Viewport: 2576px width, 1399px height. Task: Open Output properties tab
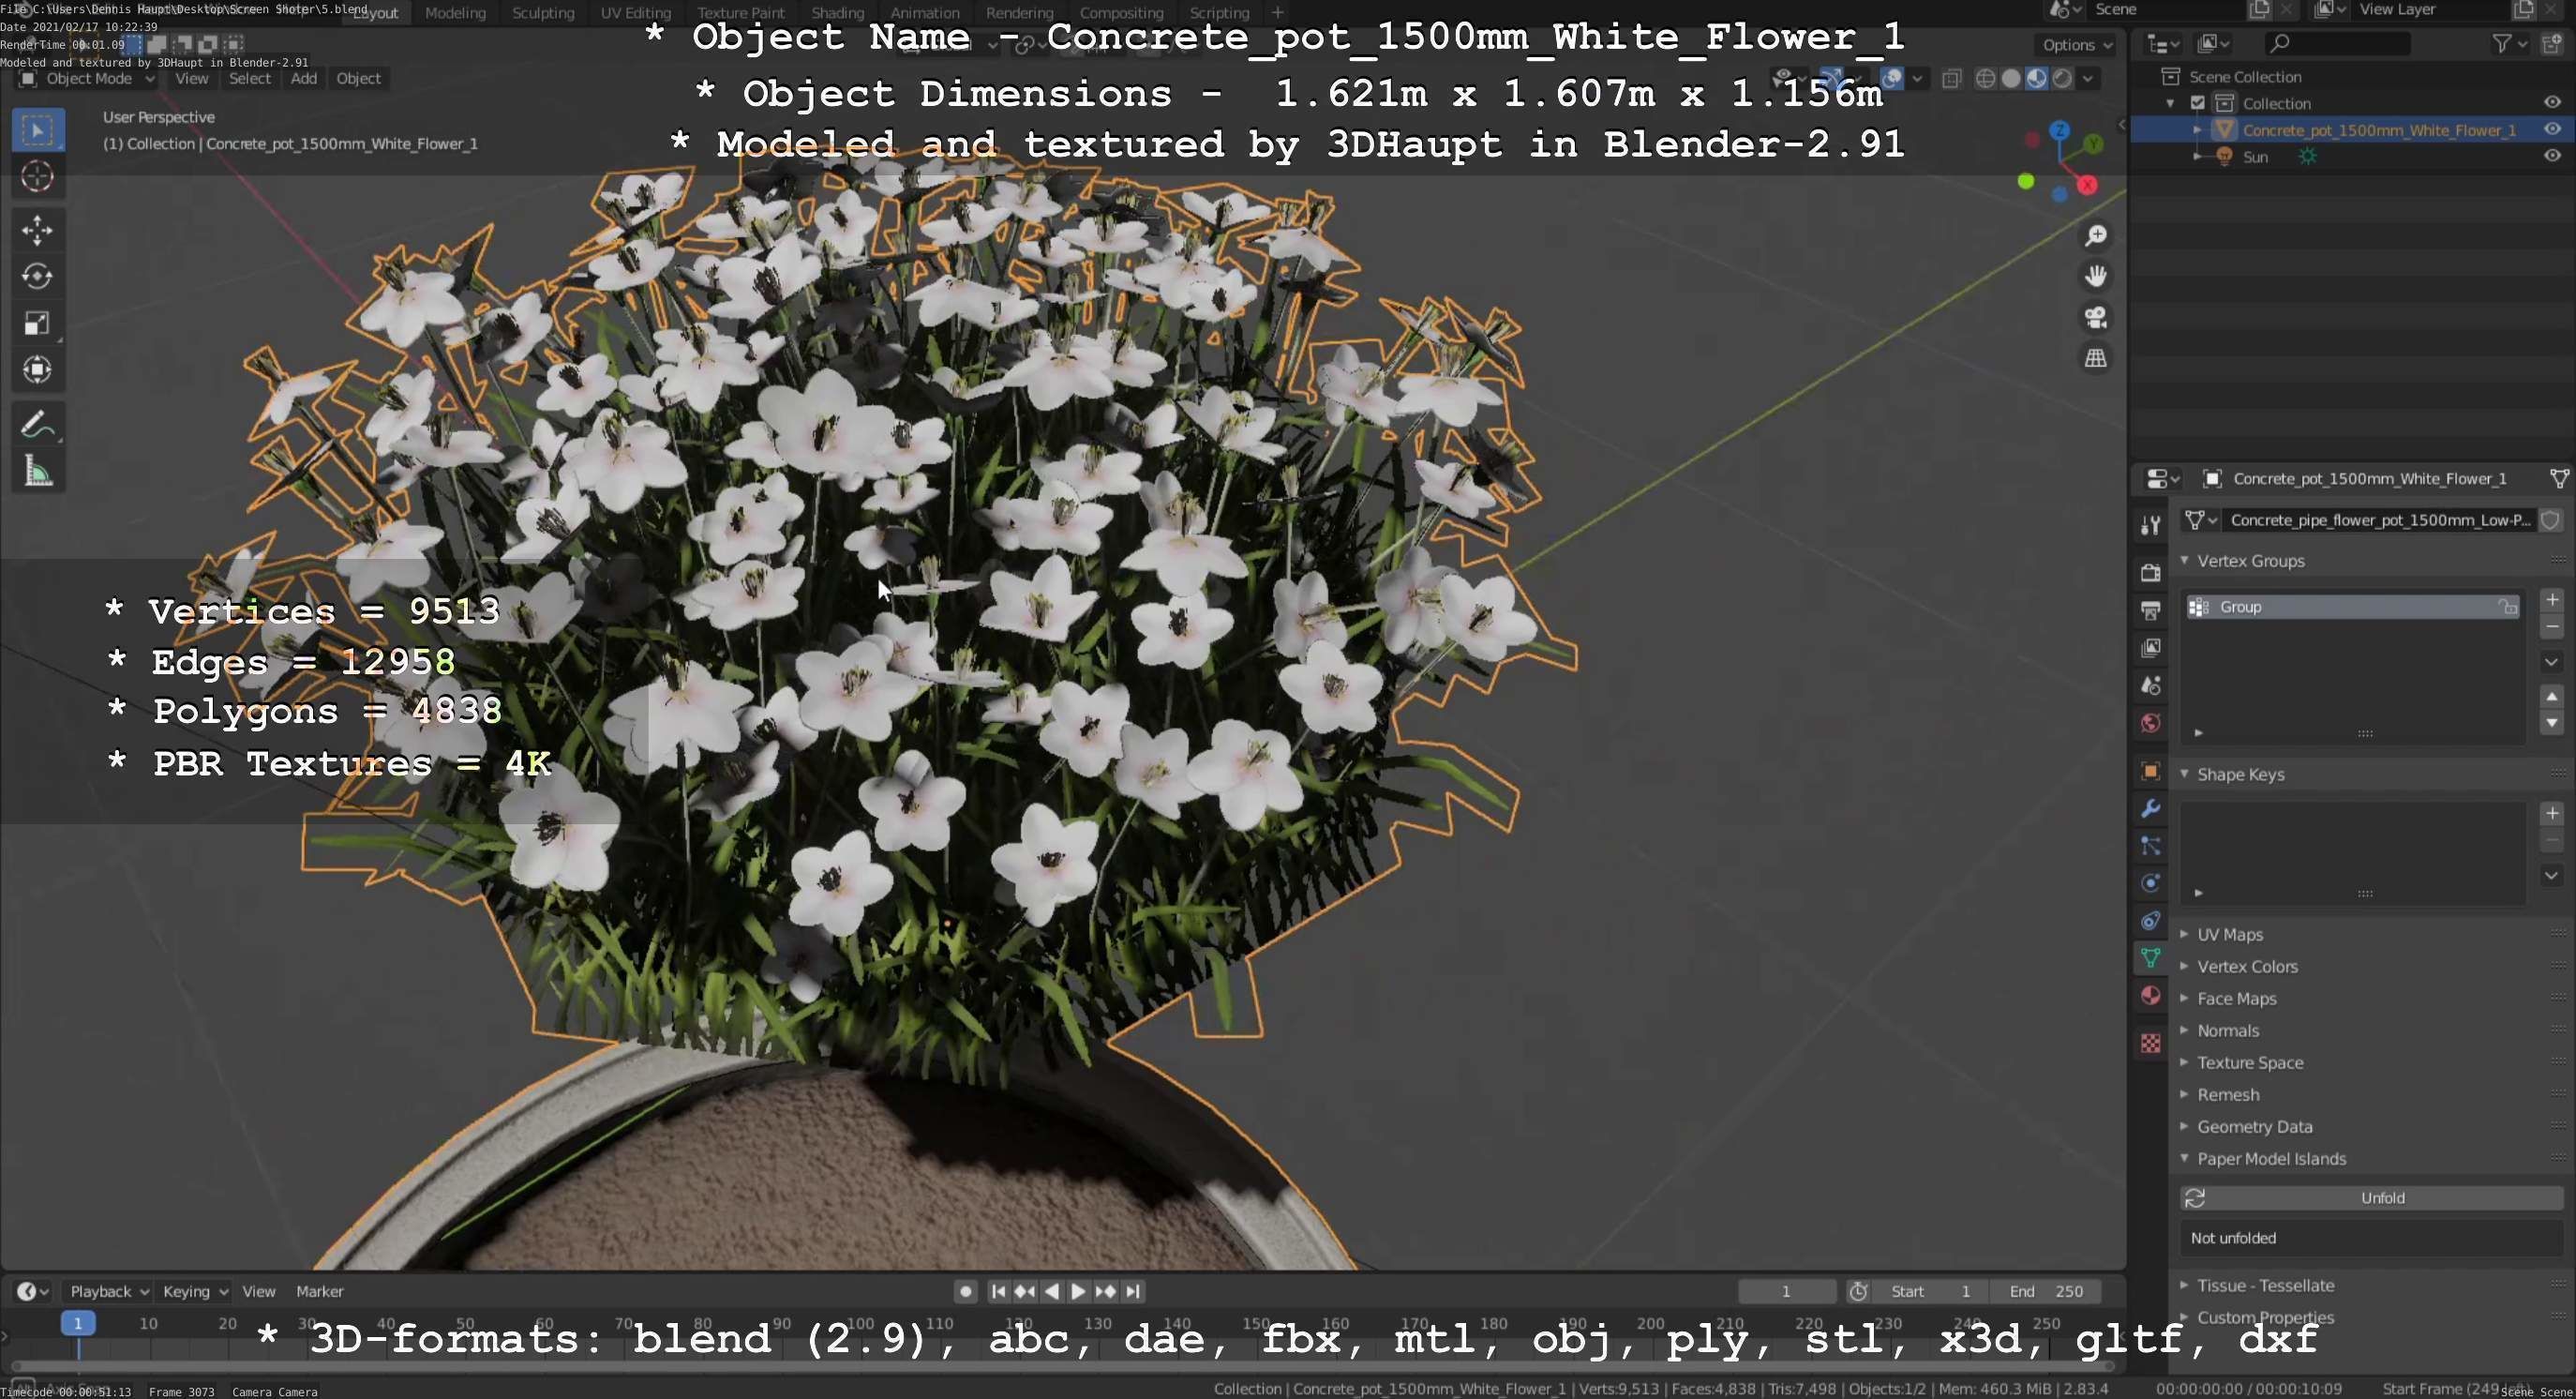click(2150, 610)
